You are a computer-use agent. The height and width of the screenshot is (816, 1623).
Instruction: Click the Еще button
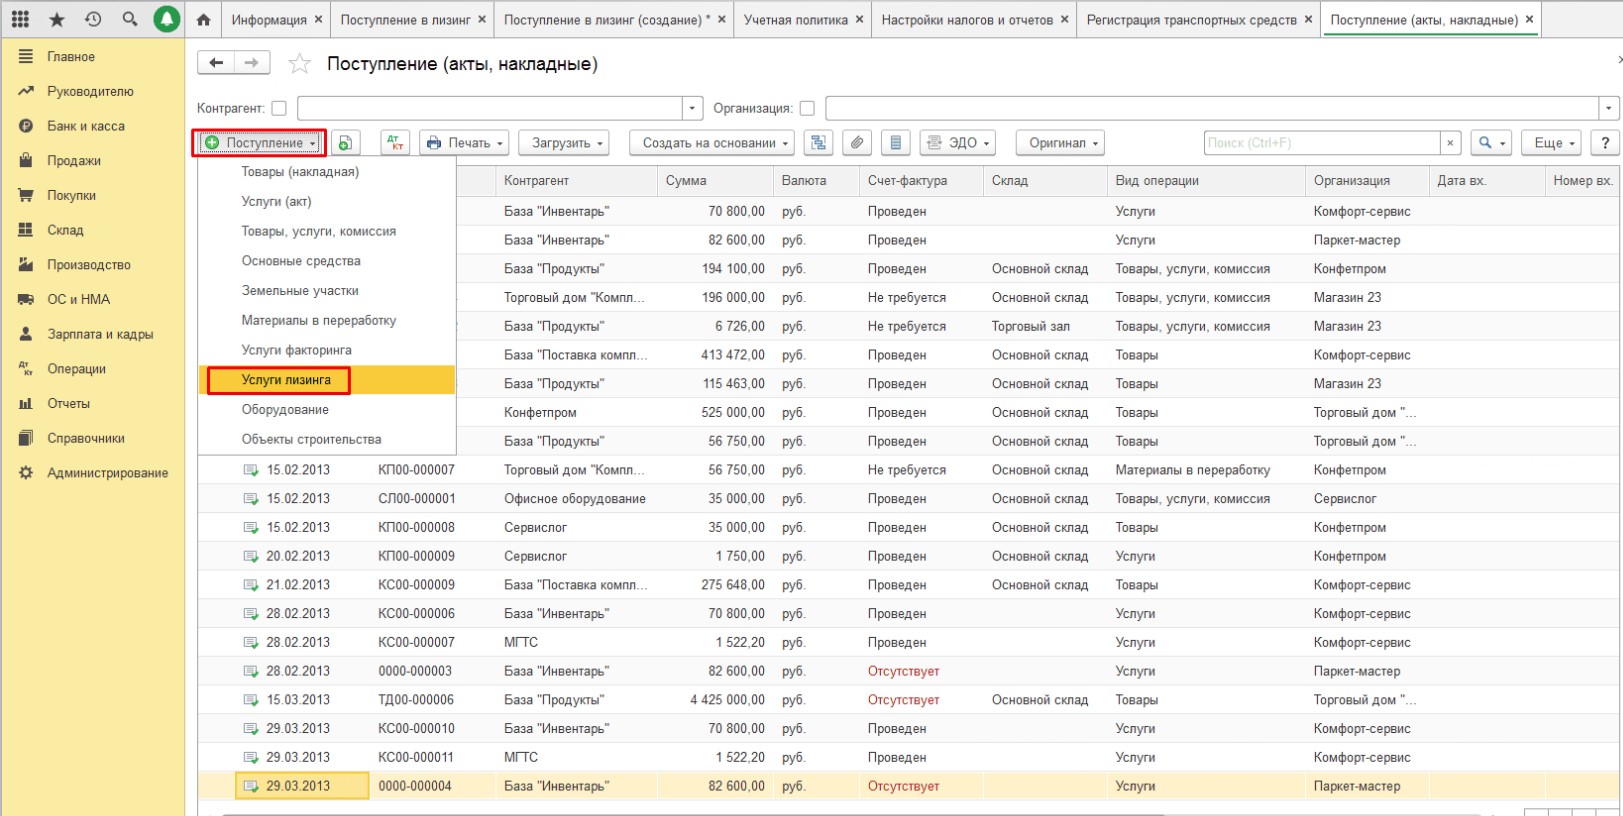1551,143
